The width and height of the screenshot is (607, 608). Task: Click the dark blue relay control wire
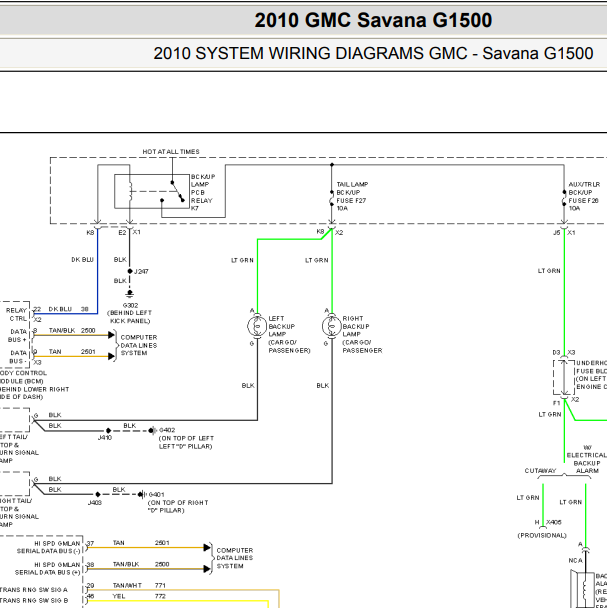(x=97, y=271)
